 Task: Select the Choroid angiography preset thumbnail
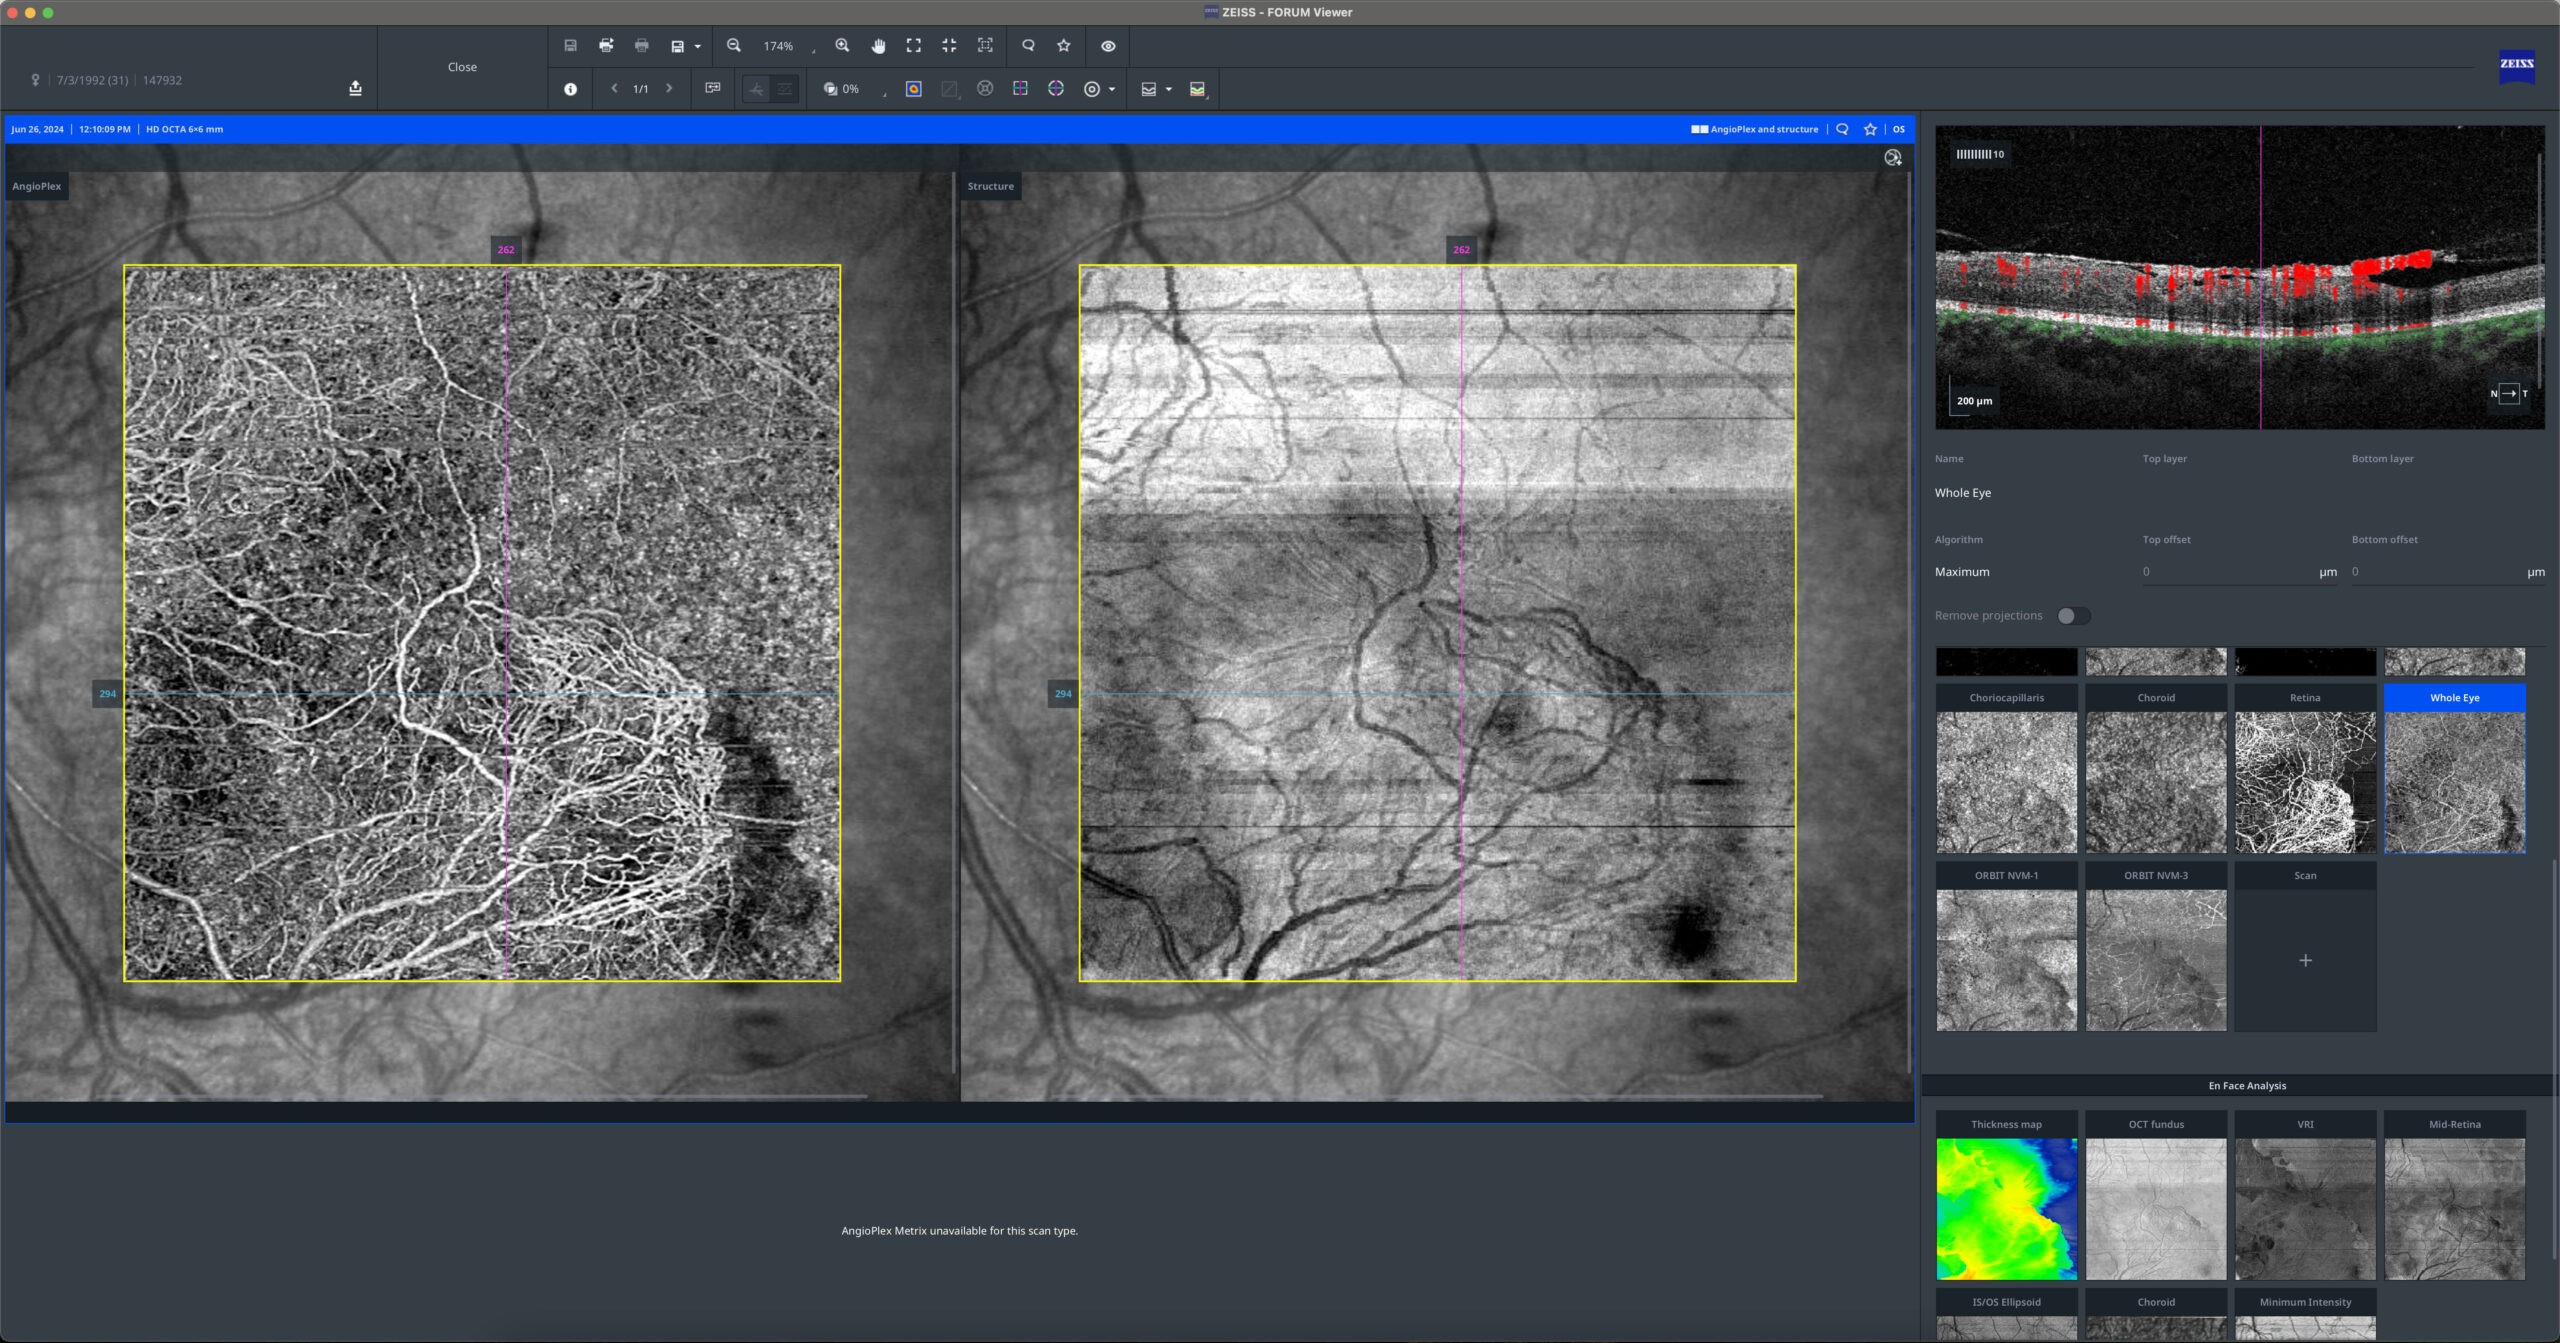(2156, 769)
